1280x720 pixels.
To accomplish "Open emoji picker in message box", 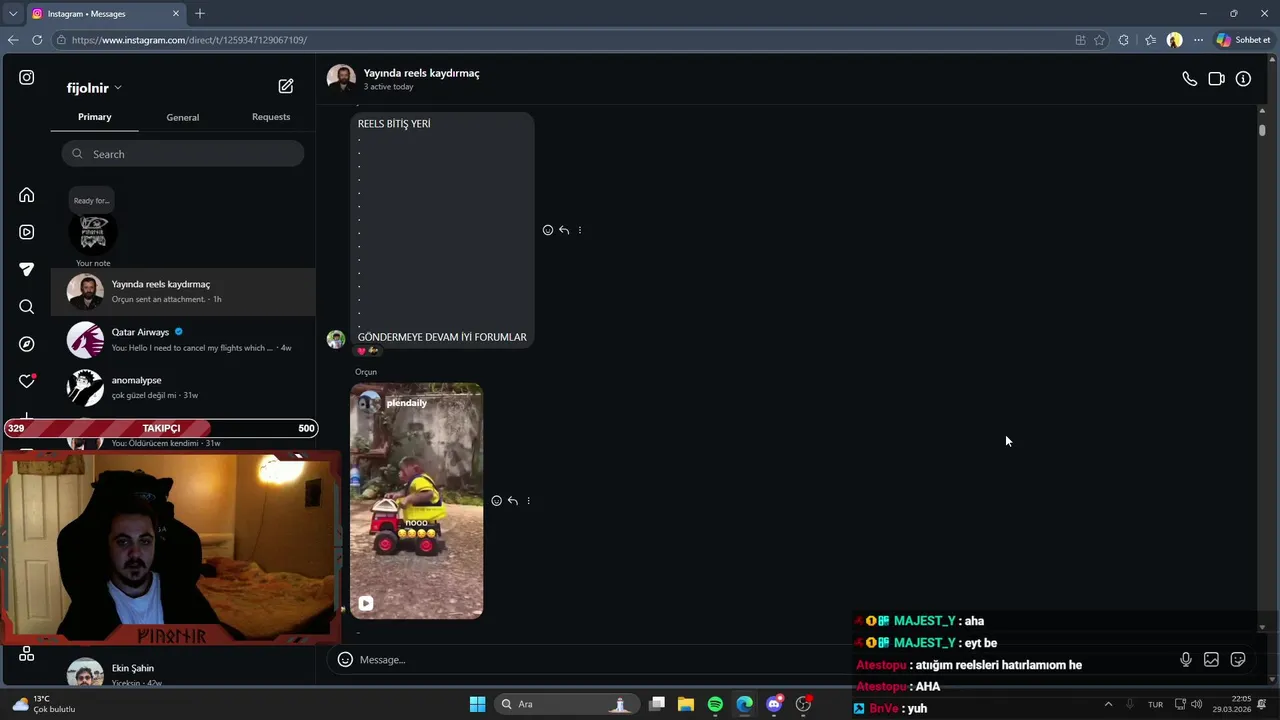I will pos(345,659).
